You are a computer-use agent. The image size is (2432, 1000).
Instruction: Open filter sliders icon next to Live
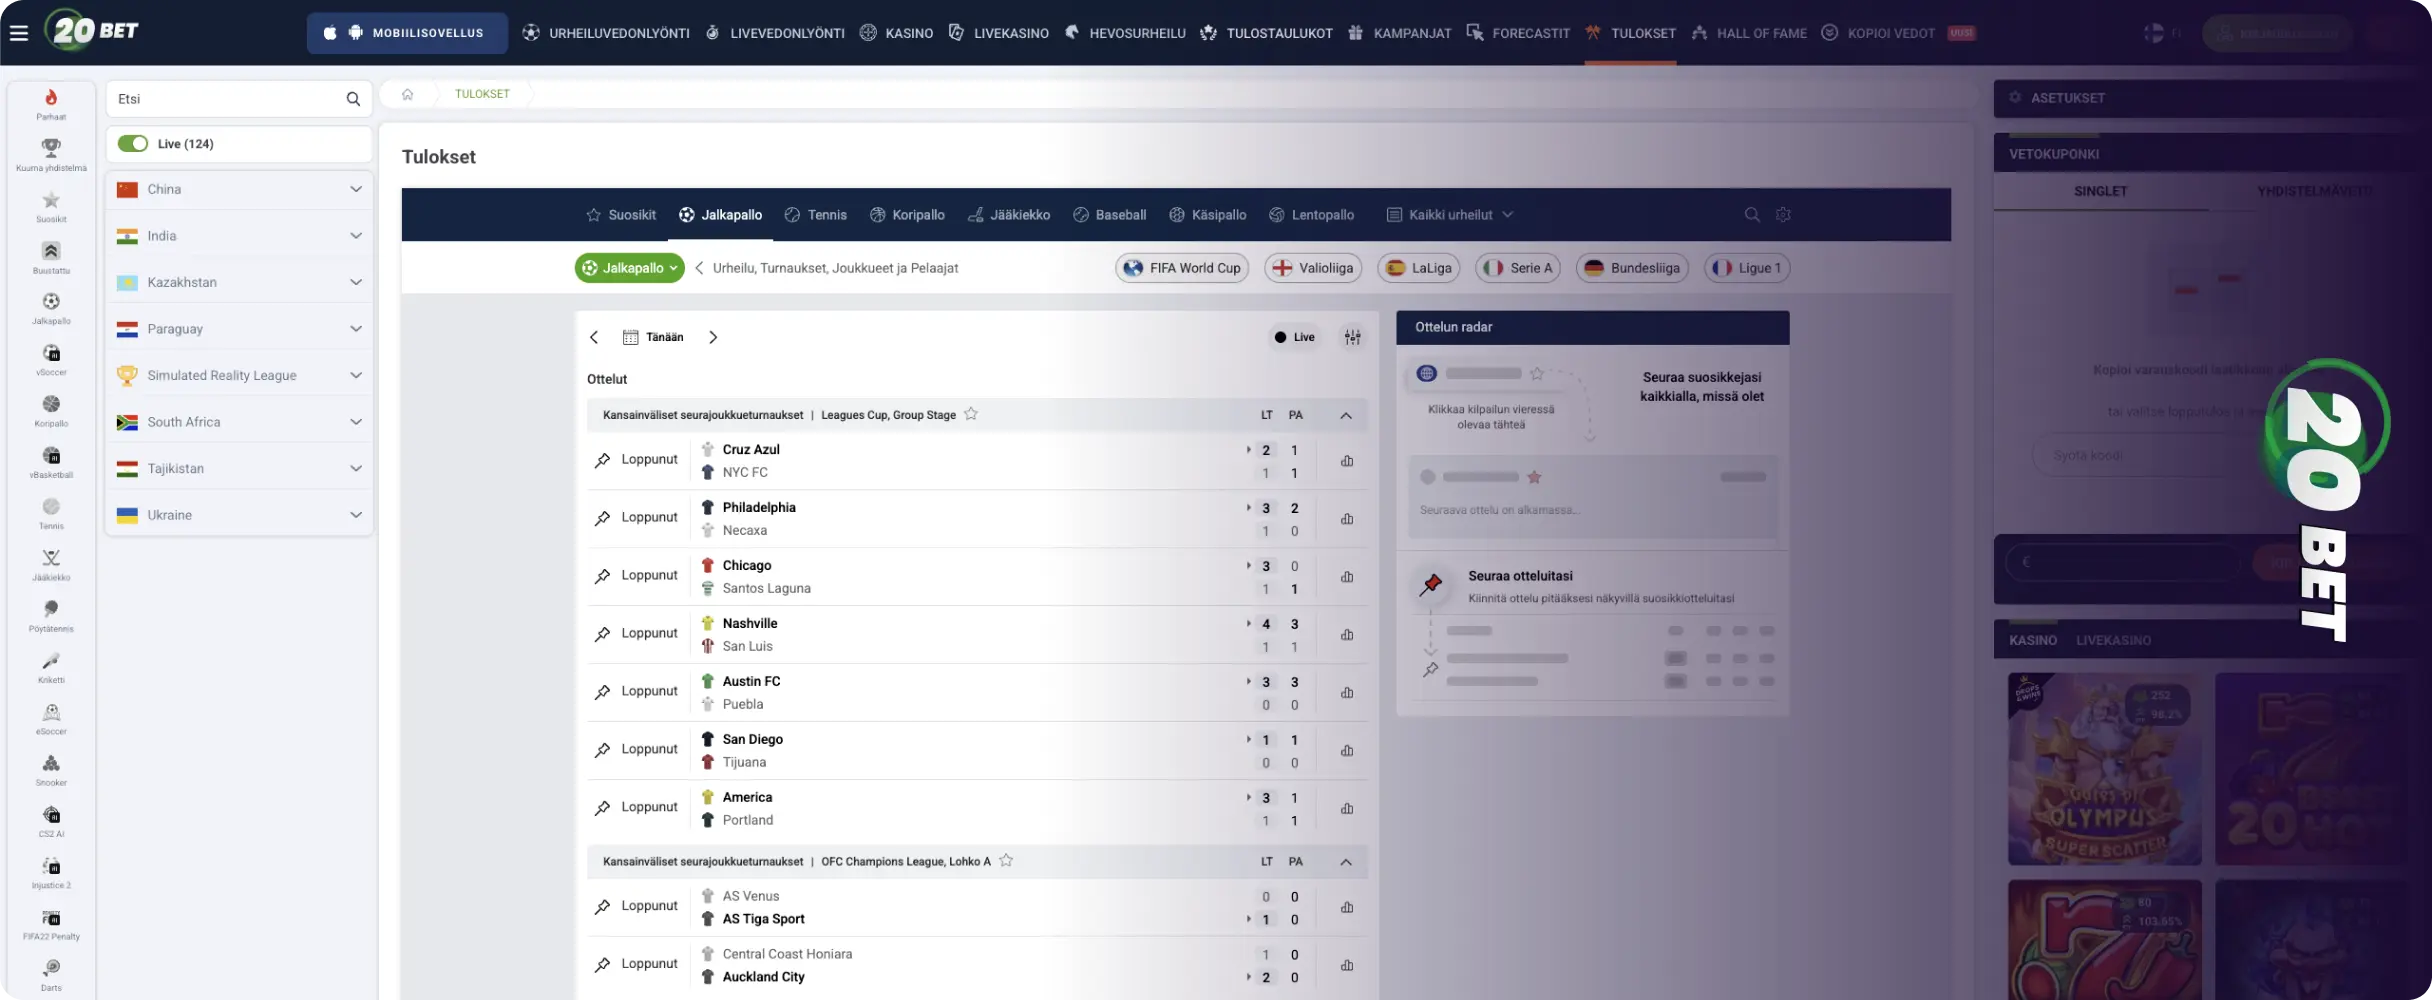(x=1353, y=337)
